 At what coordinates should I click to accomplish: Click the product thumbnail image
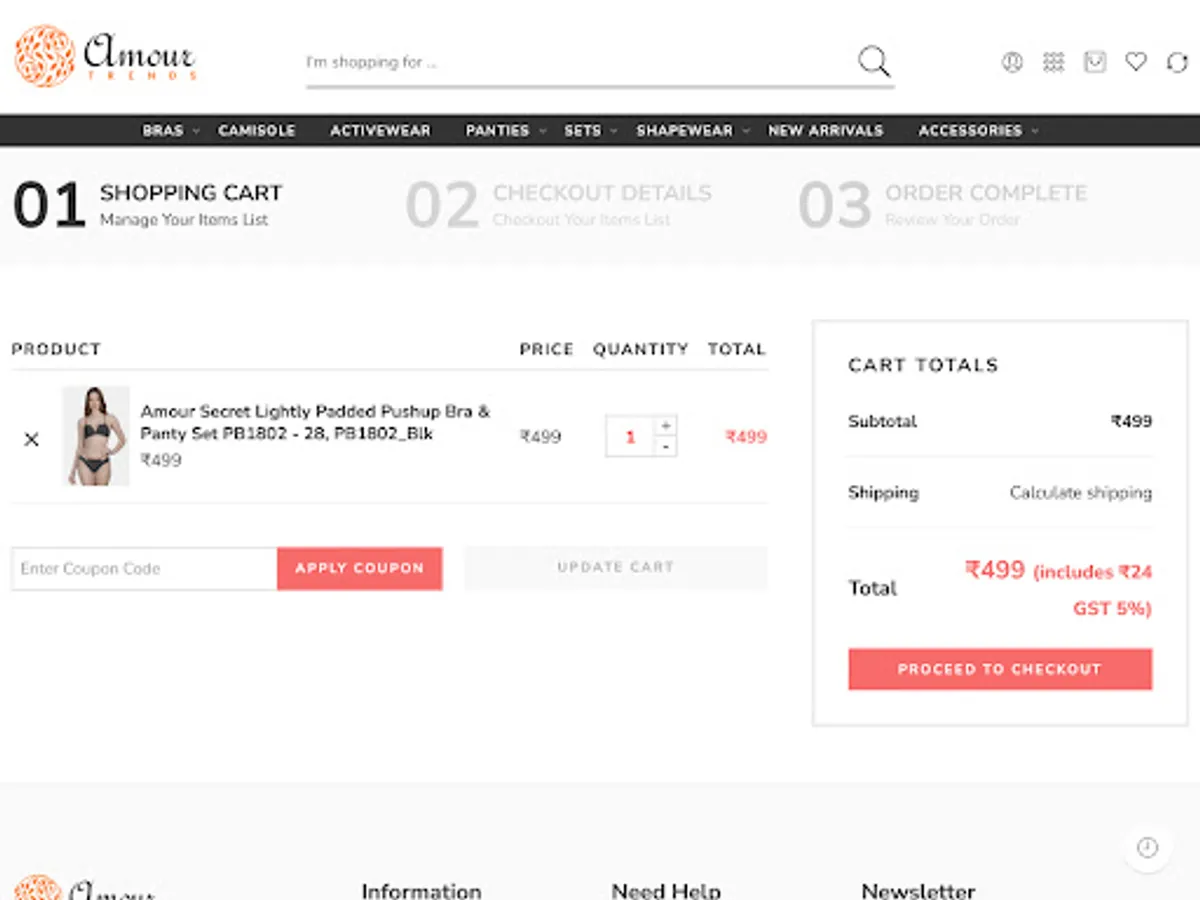(x=96, y=436)
